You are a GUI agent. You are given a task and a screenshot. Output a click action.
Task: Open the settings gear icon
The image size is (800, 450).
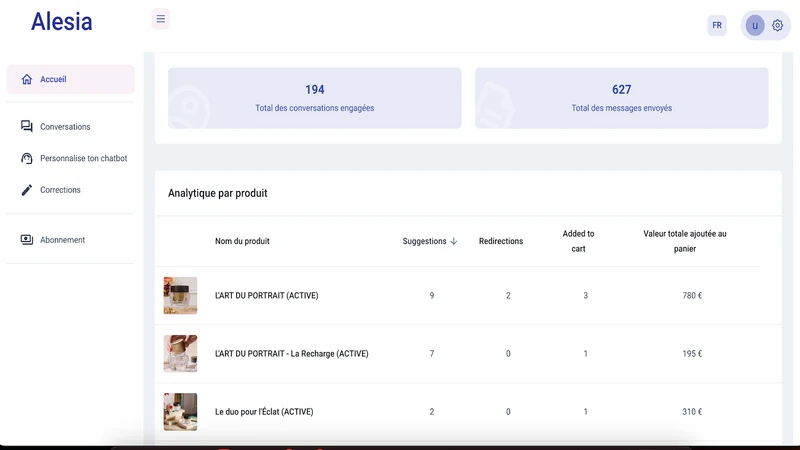pos(777,25)
